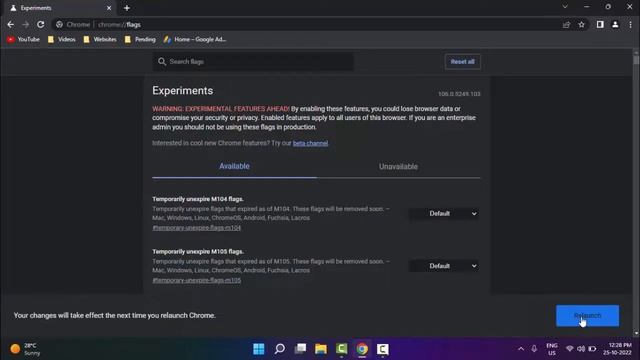Click the microphone tray icon
The height and width of the screenshot is (360, 640).
click(534, 349)
